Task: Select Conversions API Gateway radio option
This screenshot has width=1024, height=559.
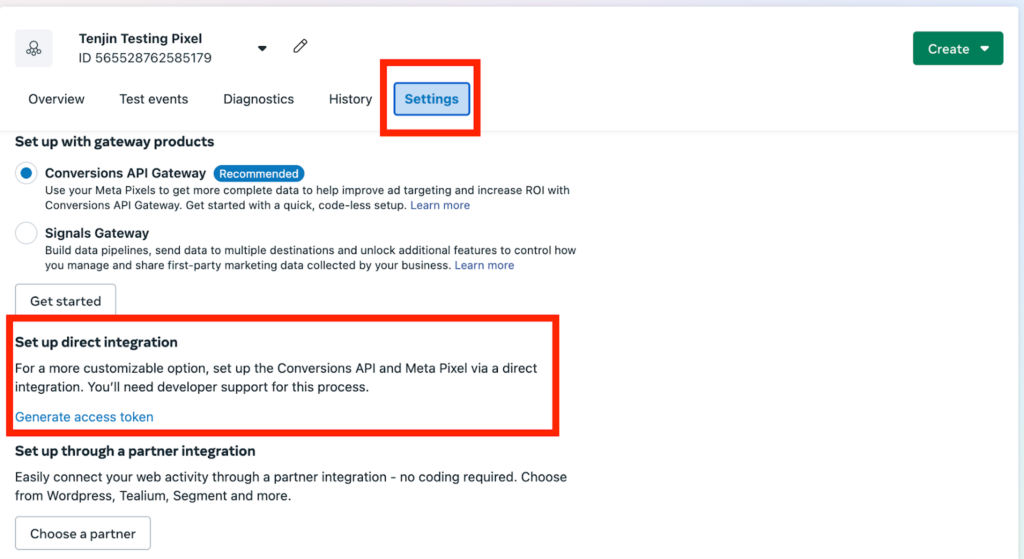Action: coord(26,173)
